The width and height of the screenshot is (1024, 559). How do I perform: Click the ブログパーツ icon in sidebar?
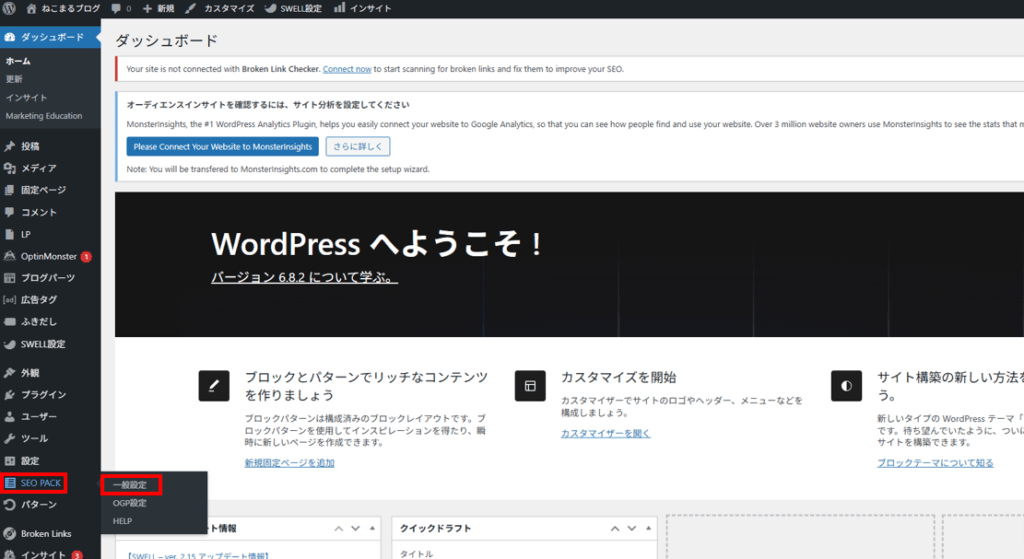point(10,278)
